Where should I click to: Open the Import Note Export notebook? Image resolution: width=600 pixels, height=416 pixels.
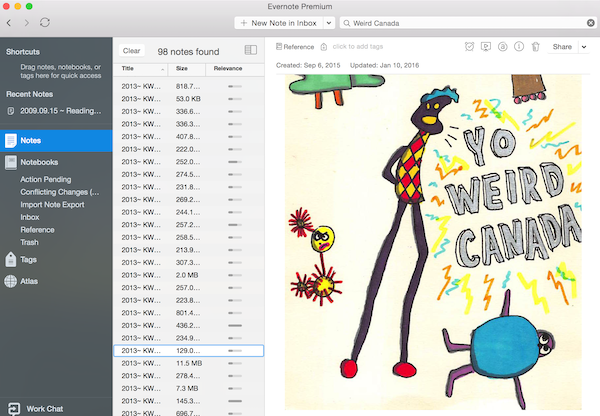(x=52, y=204)
